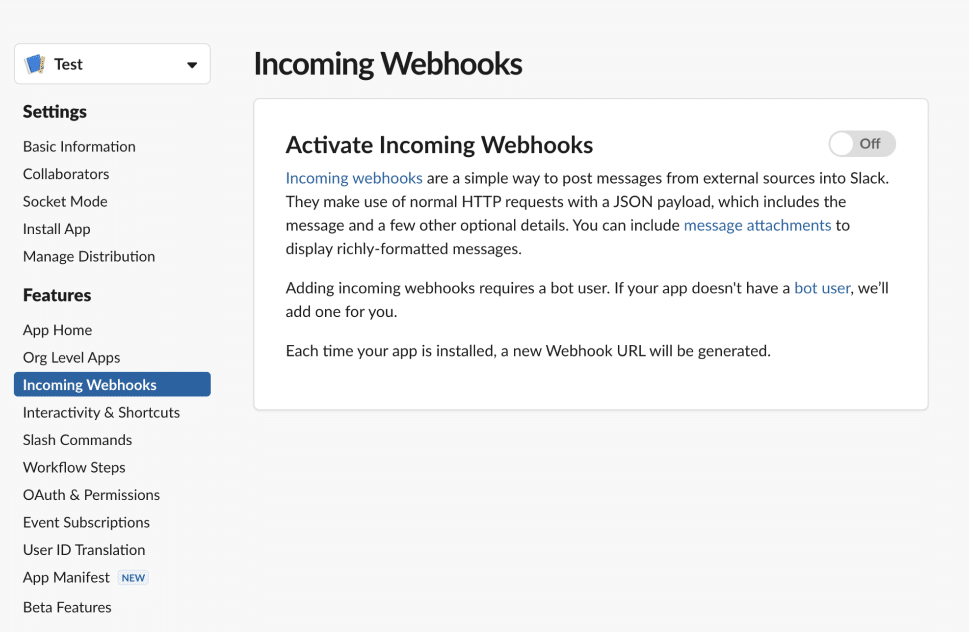Click the 'bot user' link
The image size is (969, 632).
pyautogui.click(x=822, y=288)
